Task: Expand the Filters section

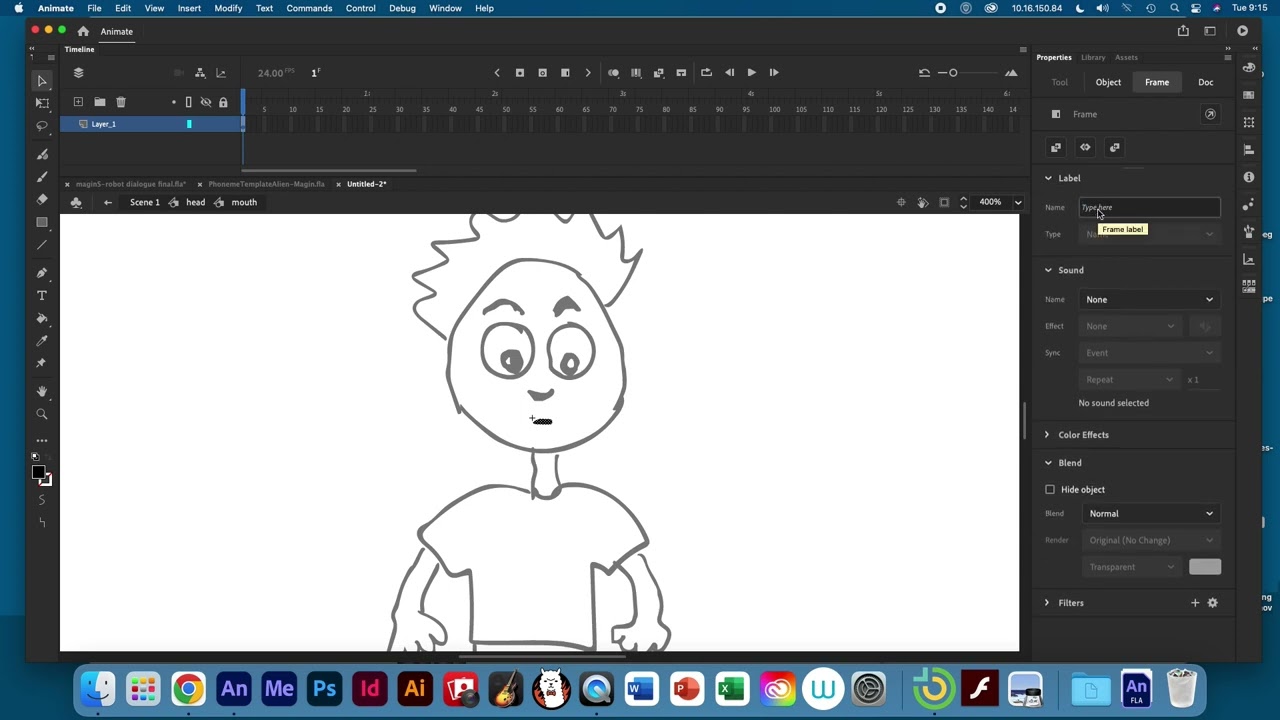Action: 1047,603
